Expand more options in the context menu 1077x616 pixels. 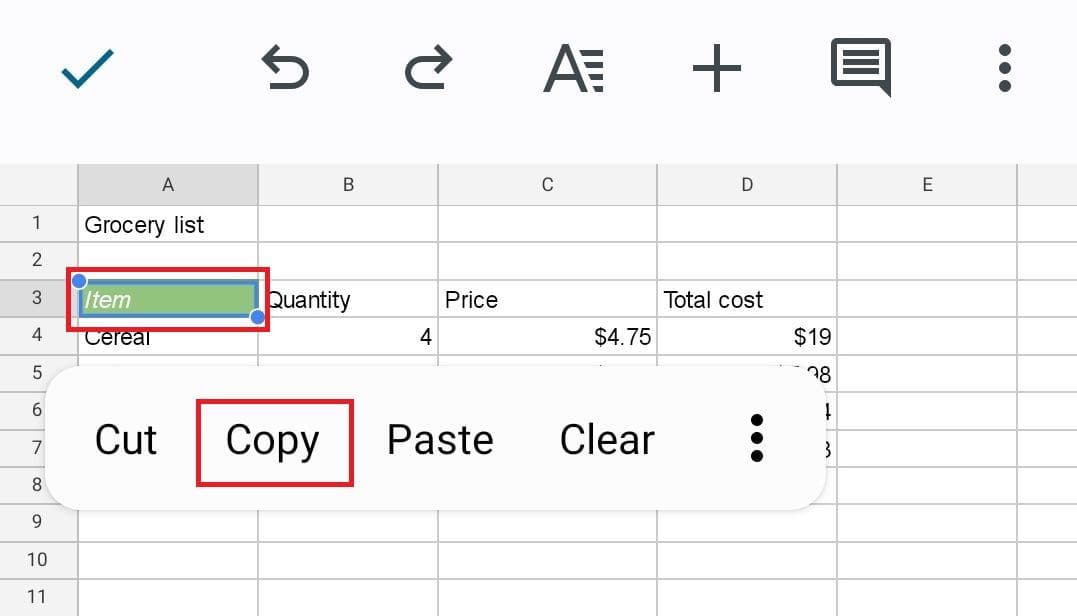click(x=756, y=439)
